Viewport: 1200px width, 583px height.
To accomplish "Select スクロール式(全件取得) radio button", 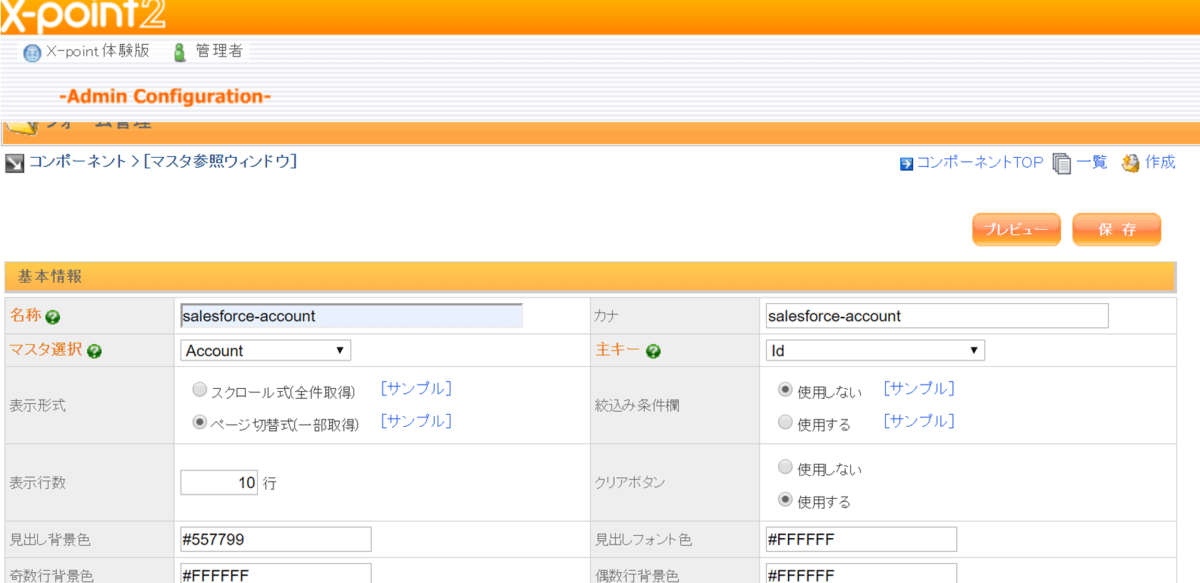I will (199, 389).
